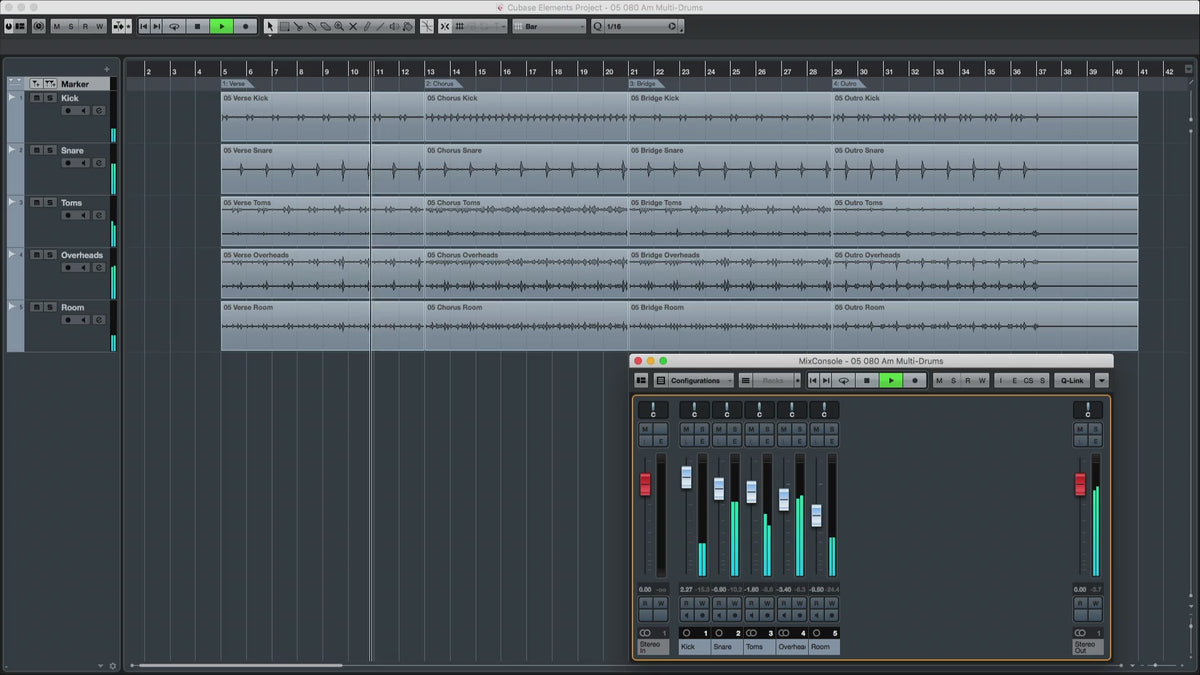Open the 1/16 quantize preset dropdown
Image resolution: width=1200 pixels, height=675 pixels.
[x=640, y=26]
